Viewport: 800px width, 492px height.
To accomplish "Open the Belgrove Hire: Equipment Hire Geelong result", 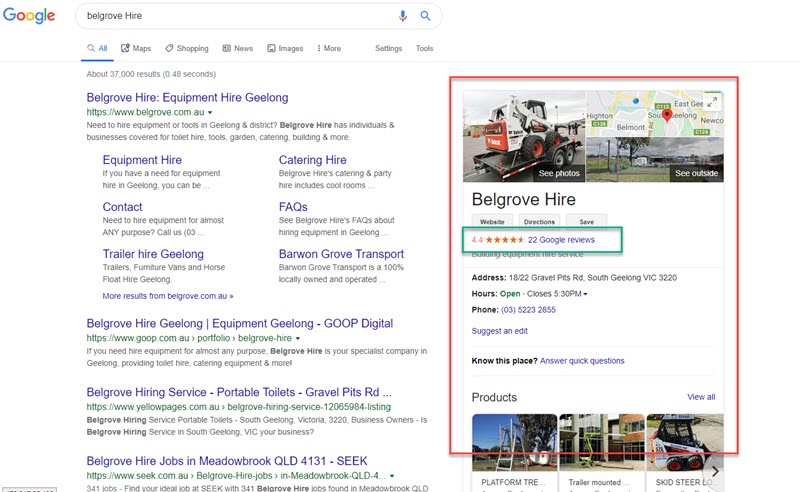I will (187, 98).
